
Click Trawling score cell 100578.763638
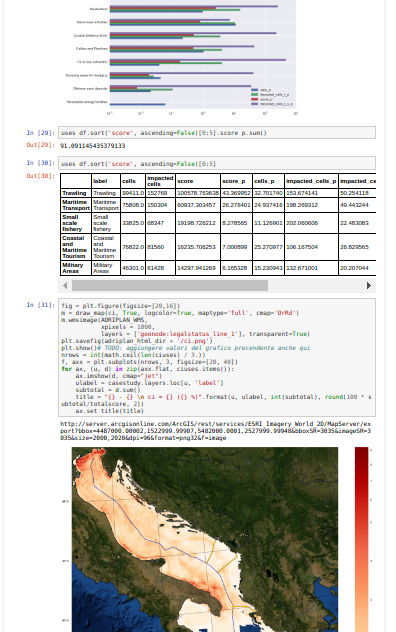(x=198, y=193)
